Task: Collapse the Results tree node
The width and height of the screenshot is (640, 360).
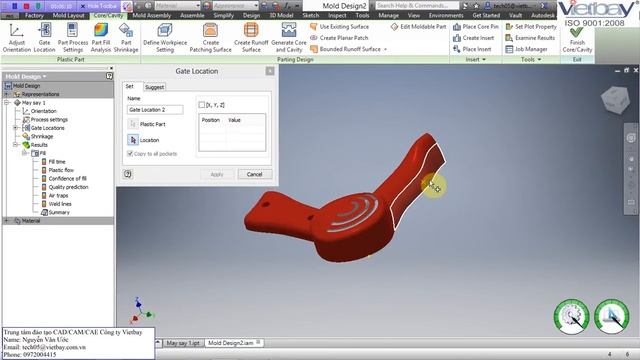Action: [x=15, y=145]
